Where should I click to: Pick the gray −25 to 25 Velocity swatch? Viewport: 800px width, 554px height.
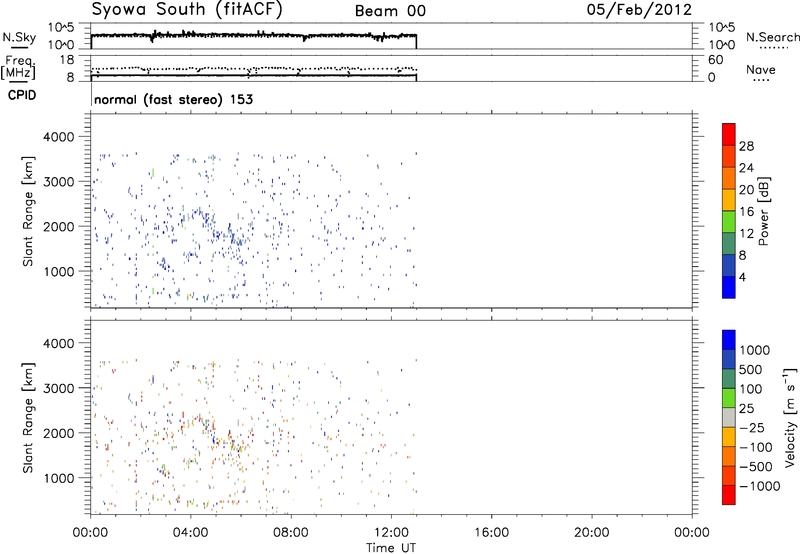click(729, 417)
